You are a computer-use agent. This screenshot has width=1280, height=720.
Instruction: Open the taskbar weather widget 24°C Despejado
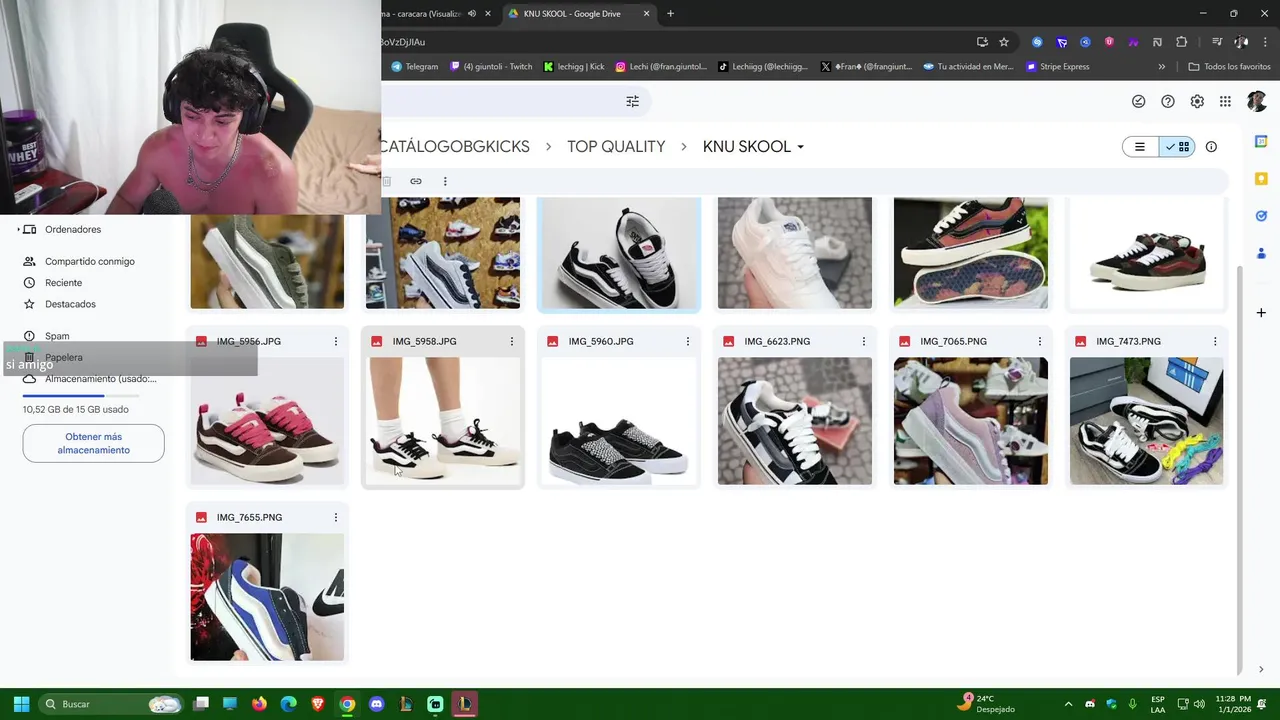985,704
